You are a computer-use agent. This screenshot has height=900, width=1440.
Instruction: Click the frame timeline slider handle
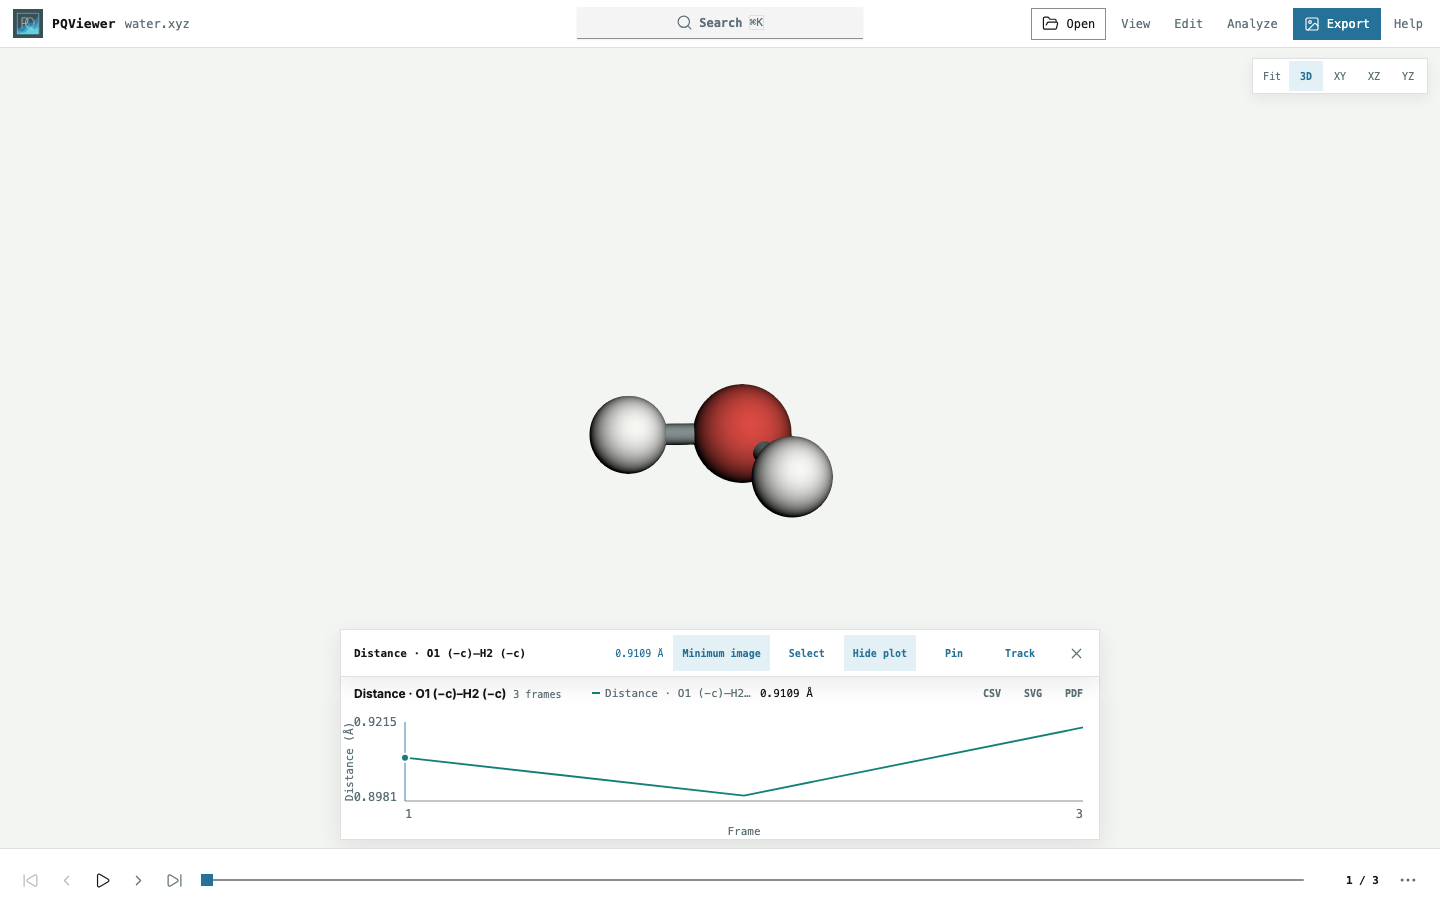coord(207,880)
